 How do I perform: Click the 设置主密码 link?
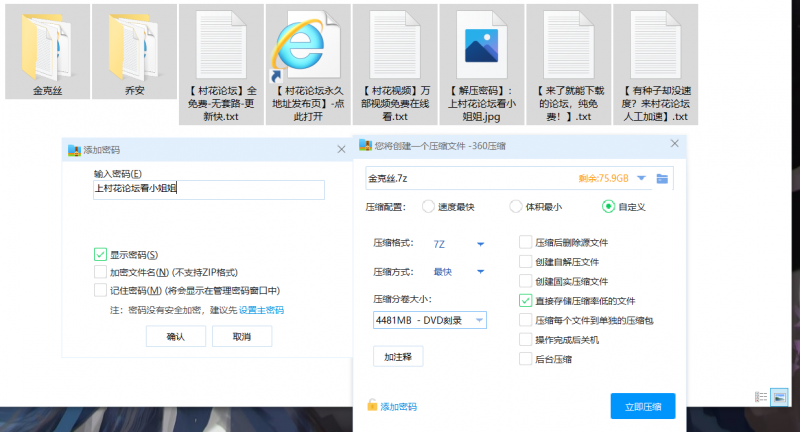(x=261, y=310)
